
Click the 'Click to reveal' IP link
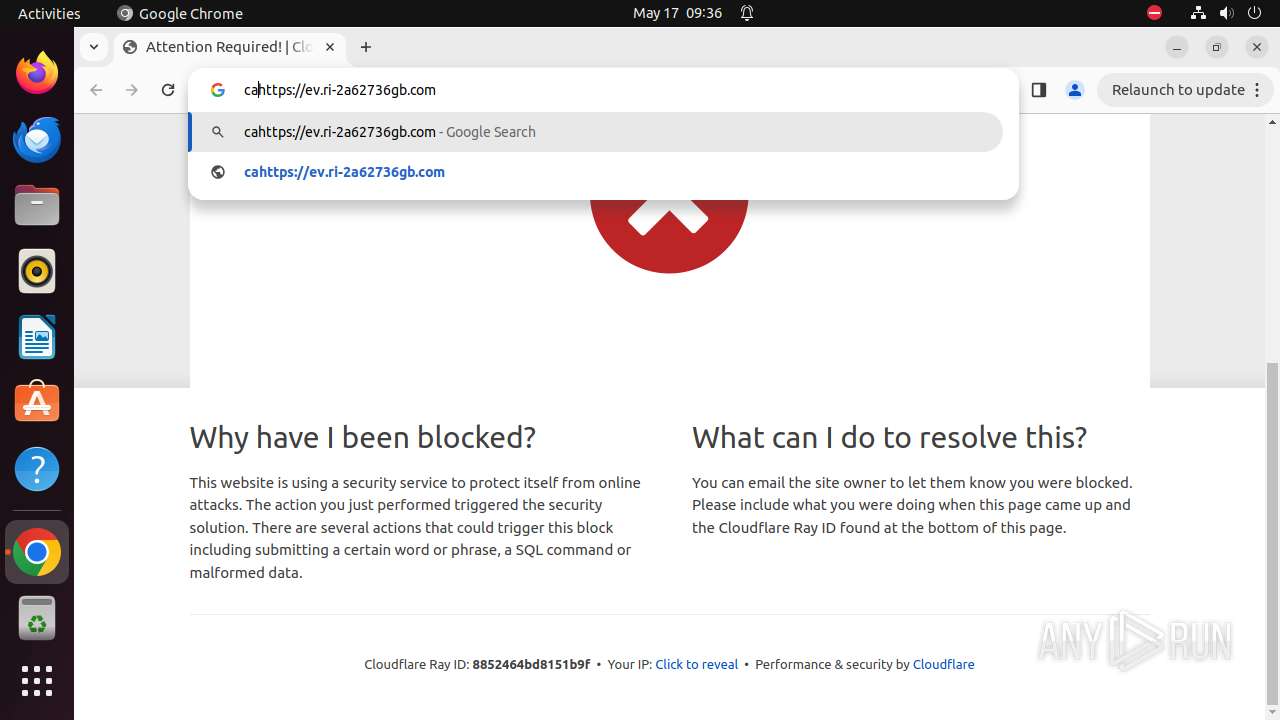pyautogui.click(x=697, y=664)
